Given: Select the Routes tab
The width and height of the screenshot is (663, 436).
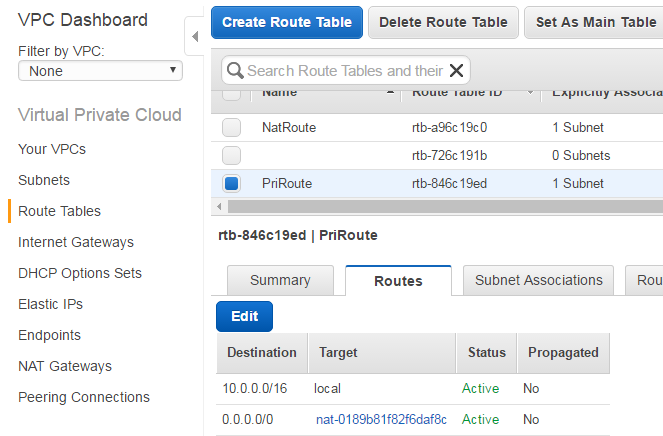Looking at the screenshot, I should pyautogui.click(x=398, y=281).
